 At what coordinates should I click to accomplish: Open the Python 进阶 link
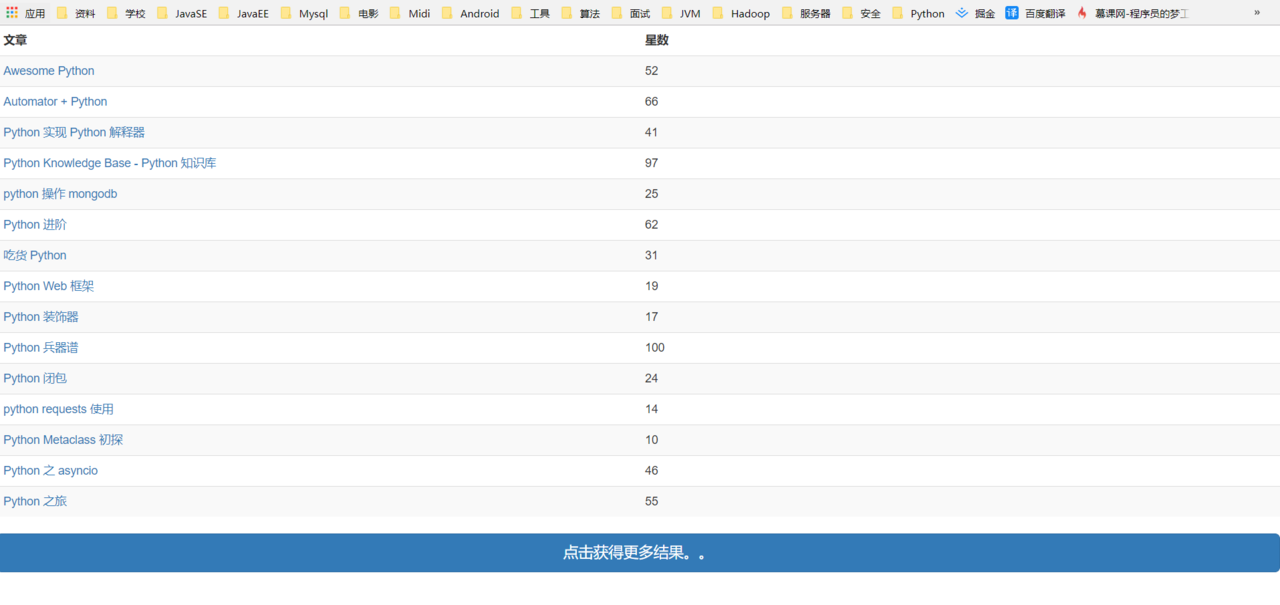(x=35, y=225)
